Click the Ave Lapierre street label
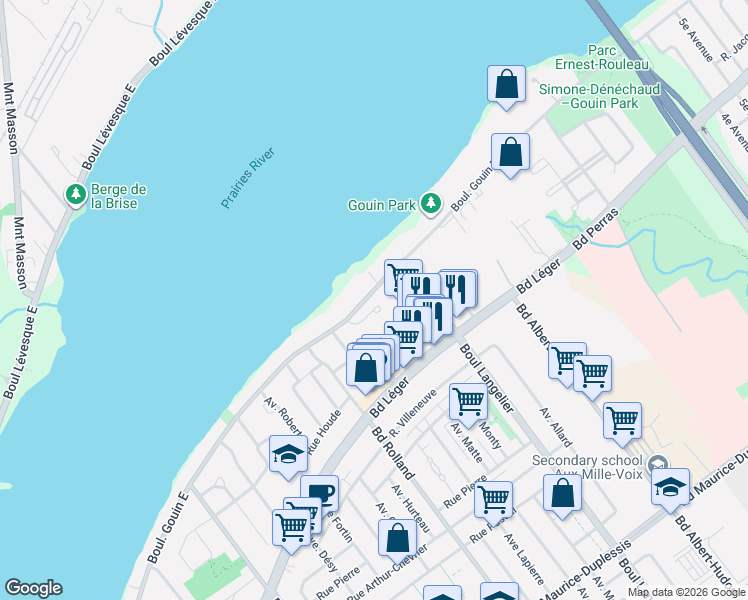The width and height of the screenshot is (748, 600). (x=524, y=559)
